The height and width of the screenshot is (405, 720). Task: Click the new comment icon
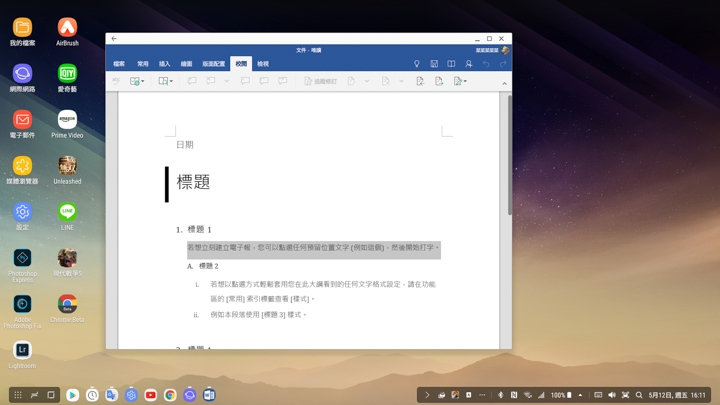[x=191, y=81]
